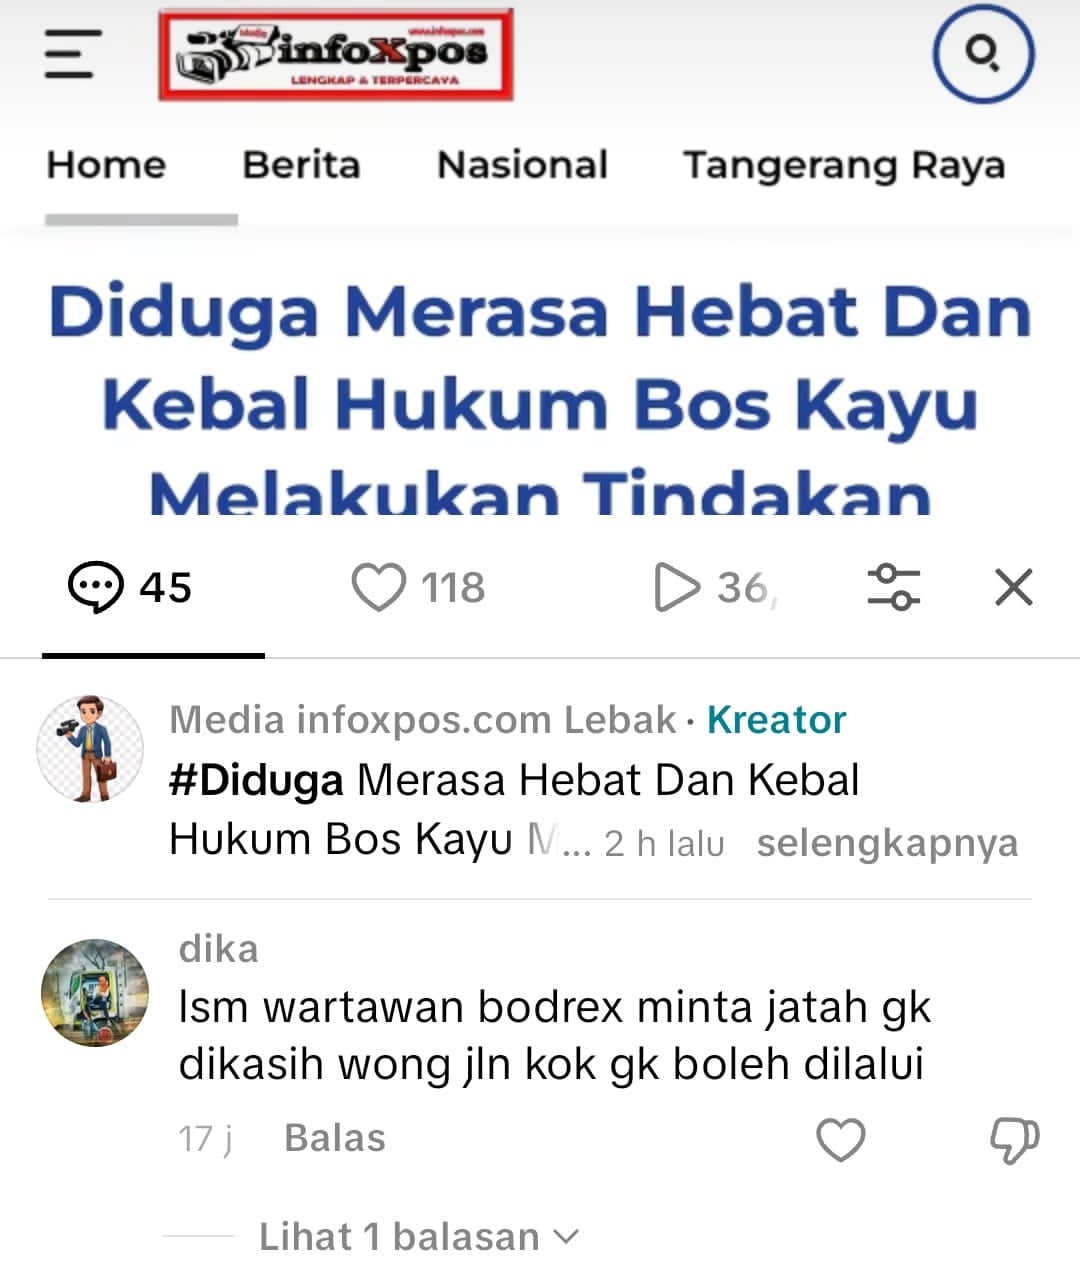
Task: Open the comment filter sliders icon
Action: click(893, 587)
